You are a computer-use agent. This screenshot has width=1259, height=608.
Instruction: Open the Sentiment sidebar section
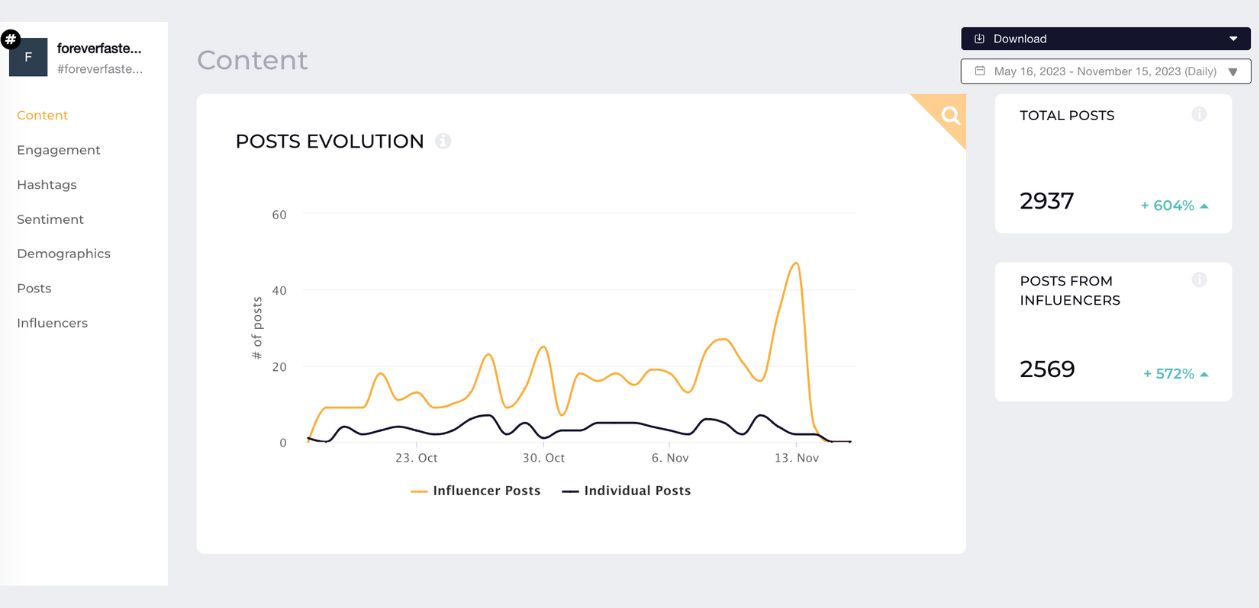tap(50, 219)
